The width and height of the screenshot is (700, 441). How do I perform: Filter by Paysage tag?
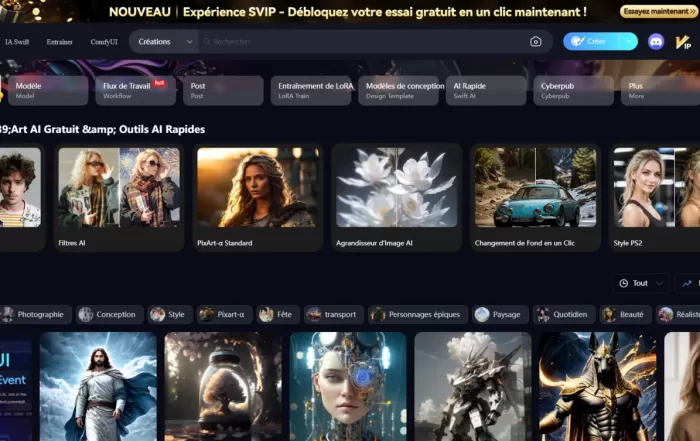point(500,314)
